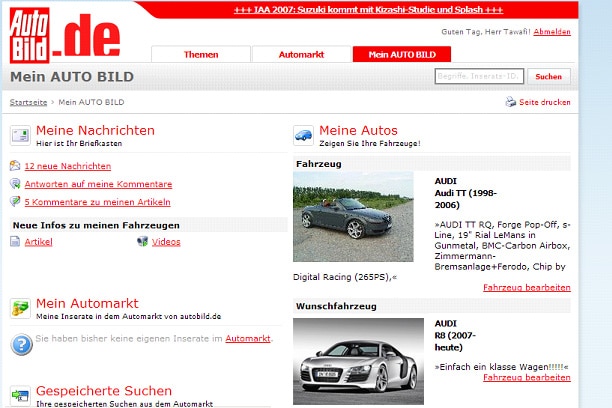Viewport: 612px width, 408px height.
Task: Log out via the Abmelden link
Action: 552,32
